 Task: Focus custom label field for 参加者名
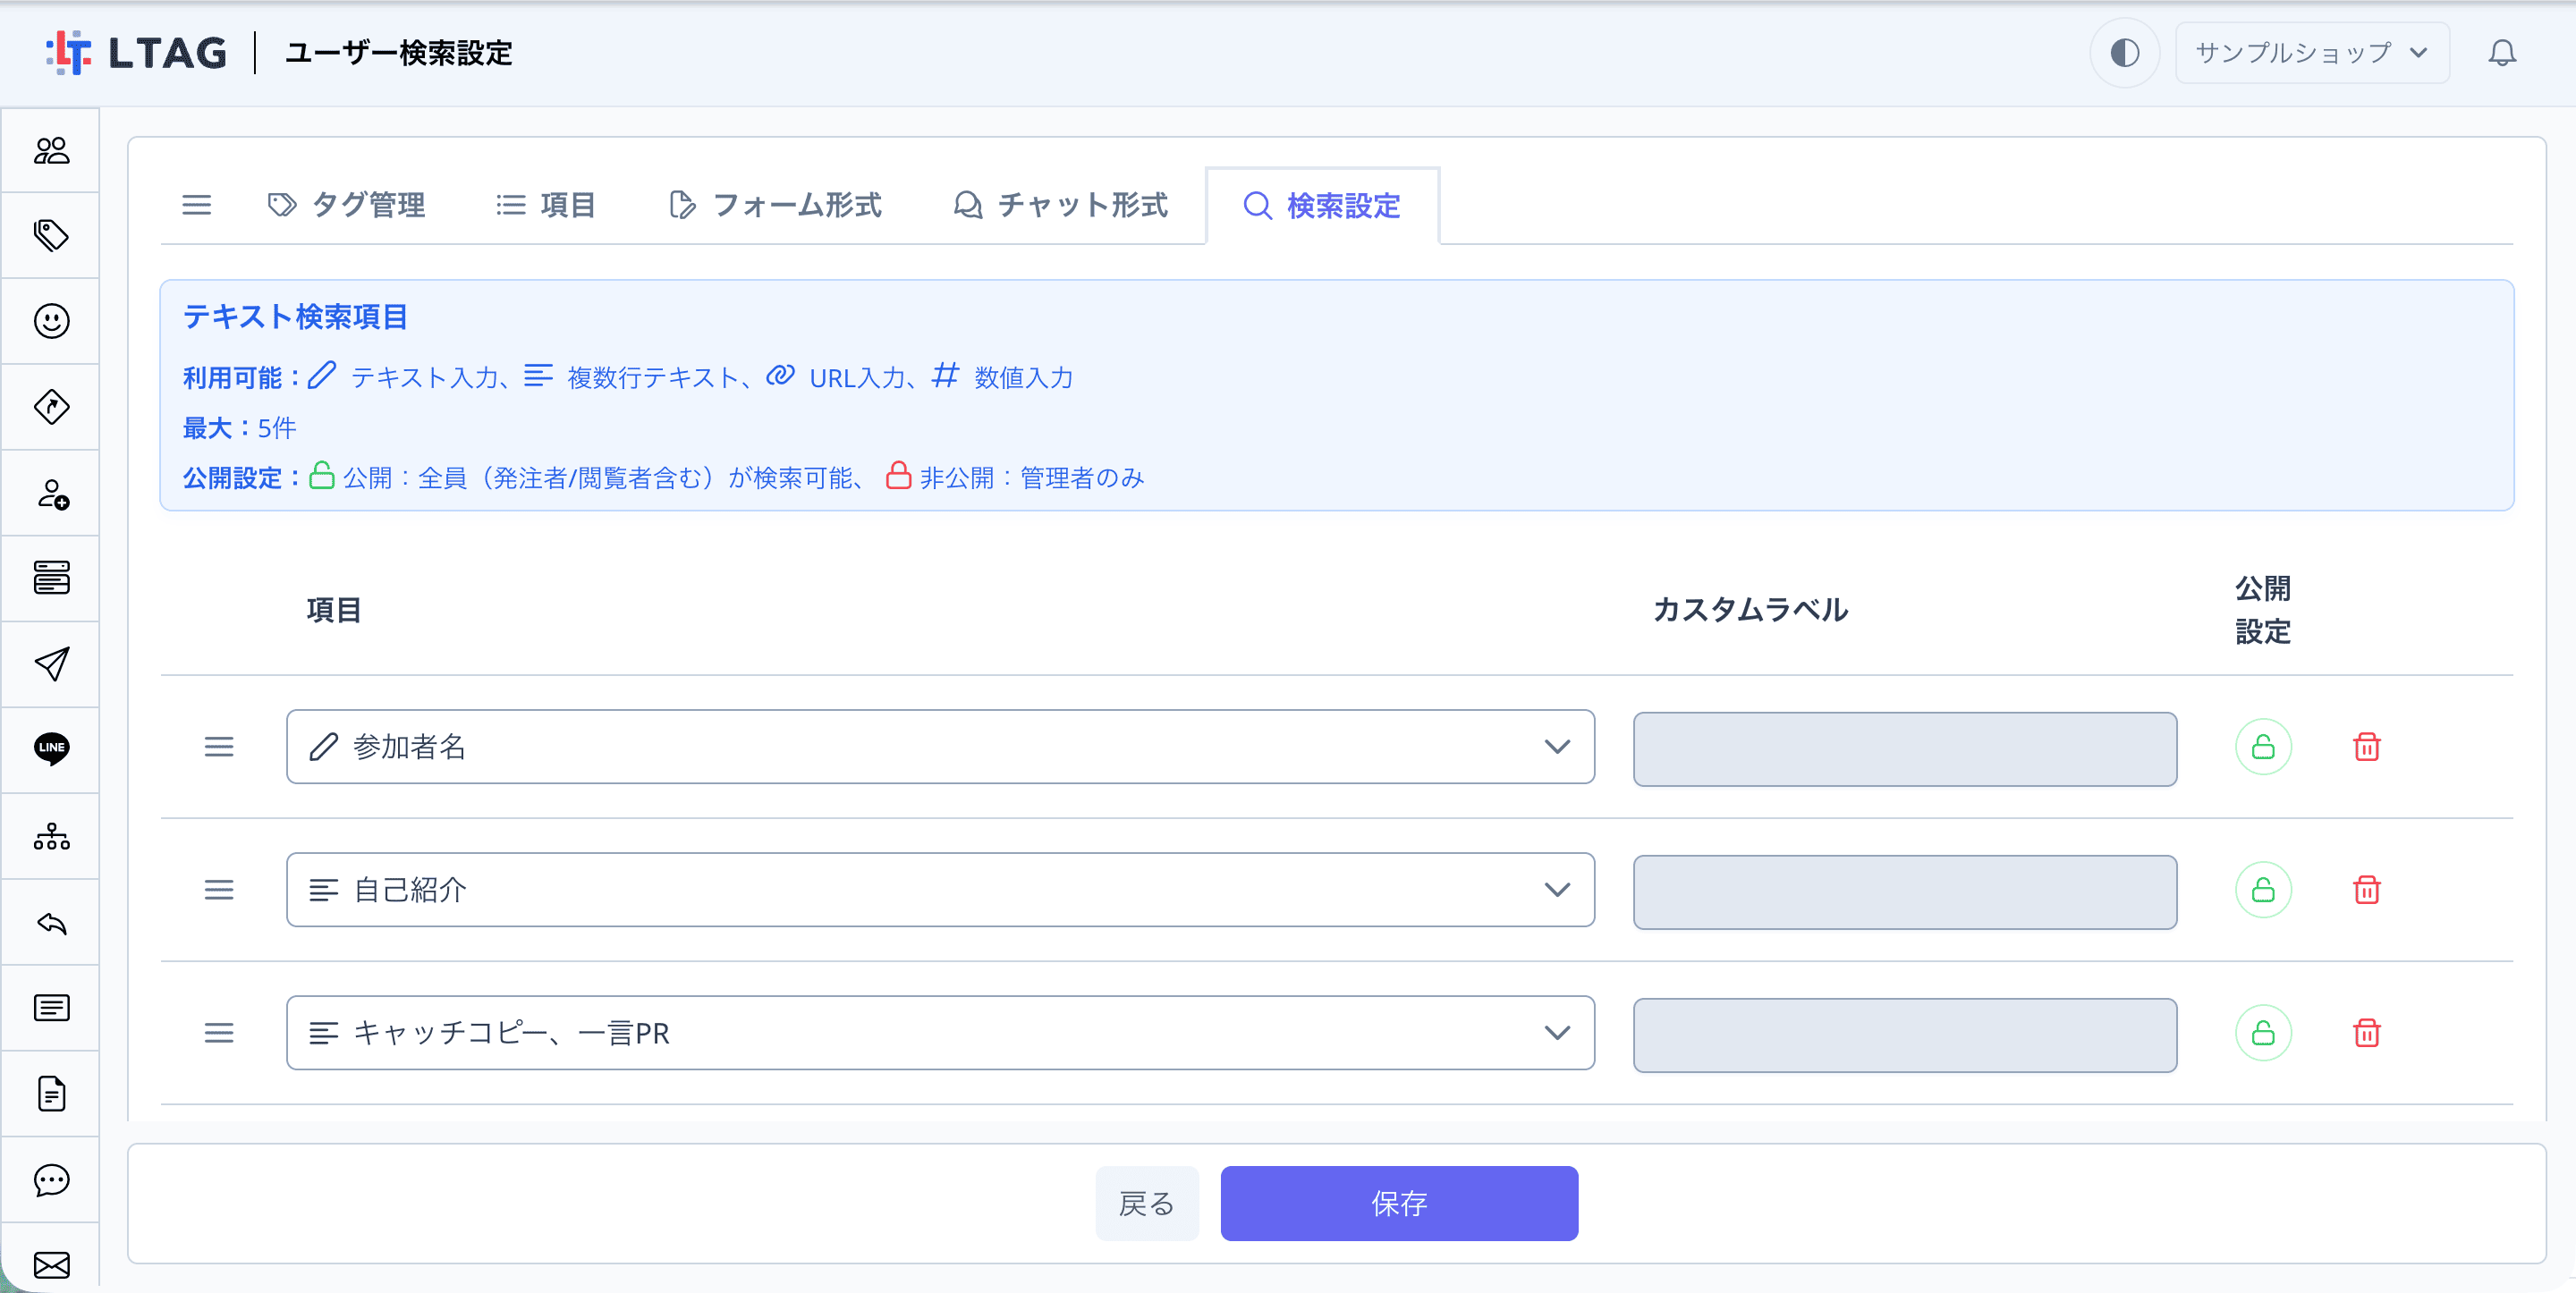(1905, 749)
